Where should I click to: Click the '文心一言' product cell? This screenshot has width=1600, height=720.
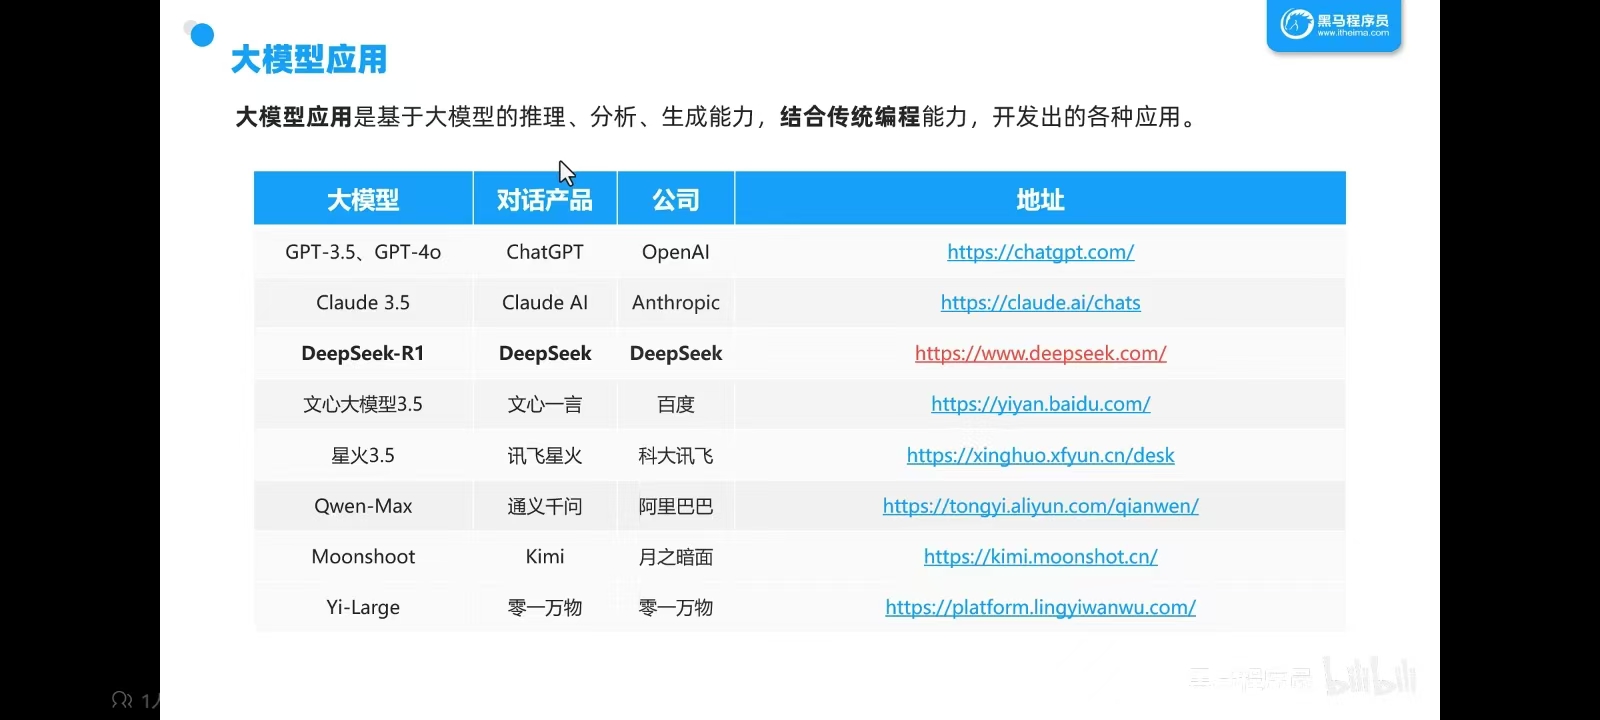(x=545, y=404)
